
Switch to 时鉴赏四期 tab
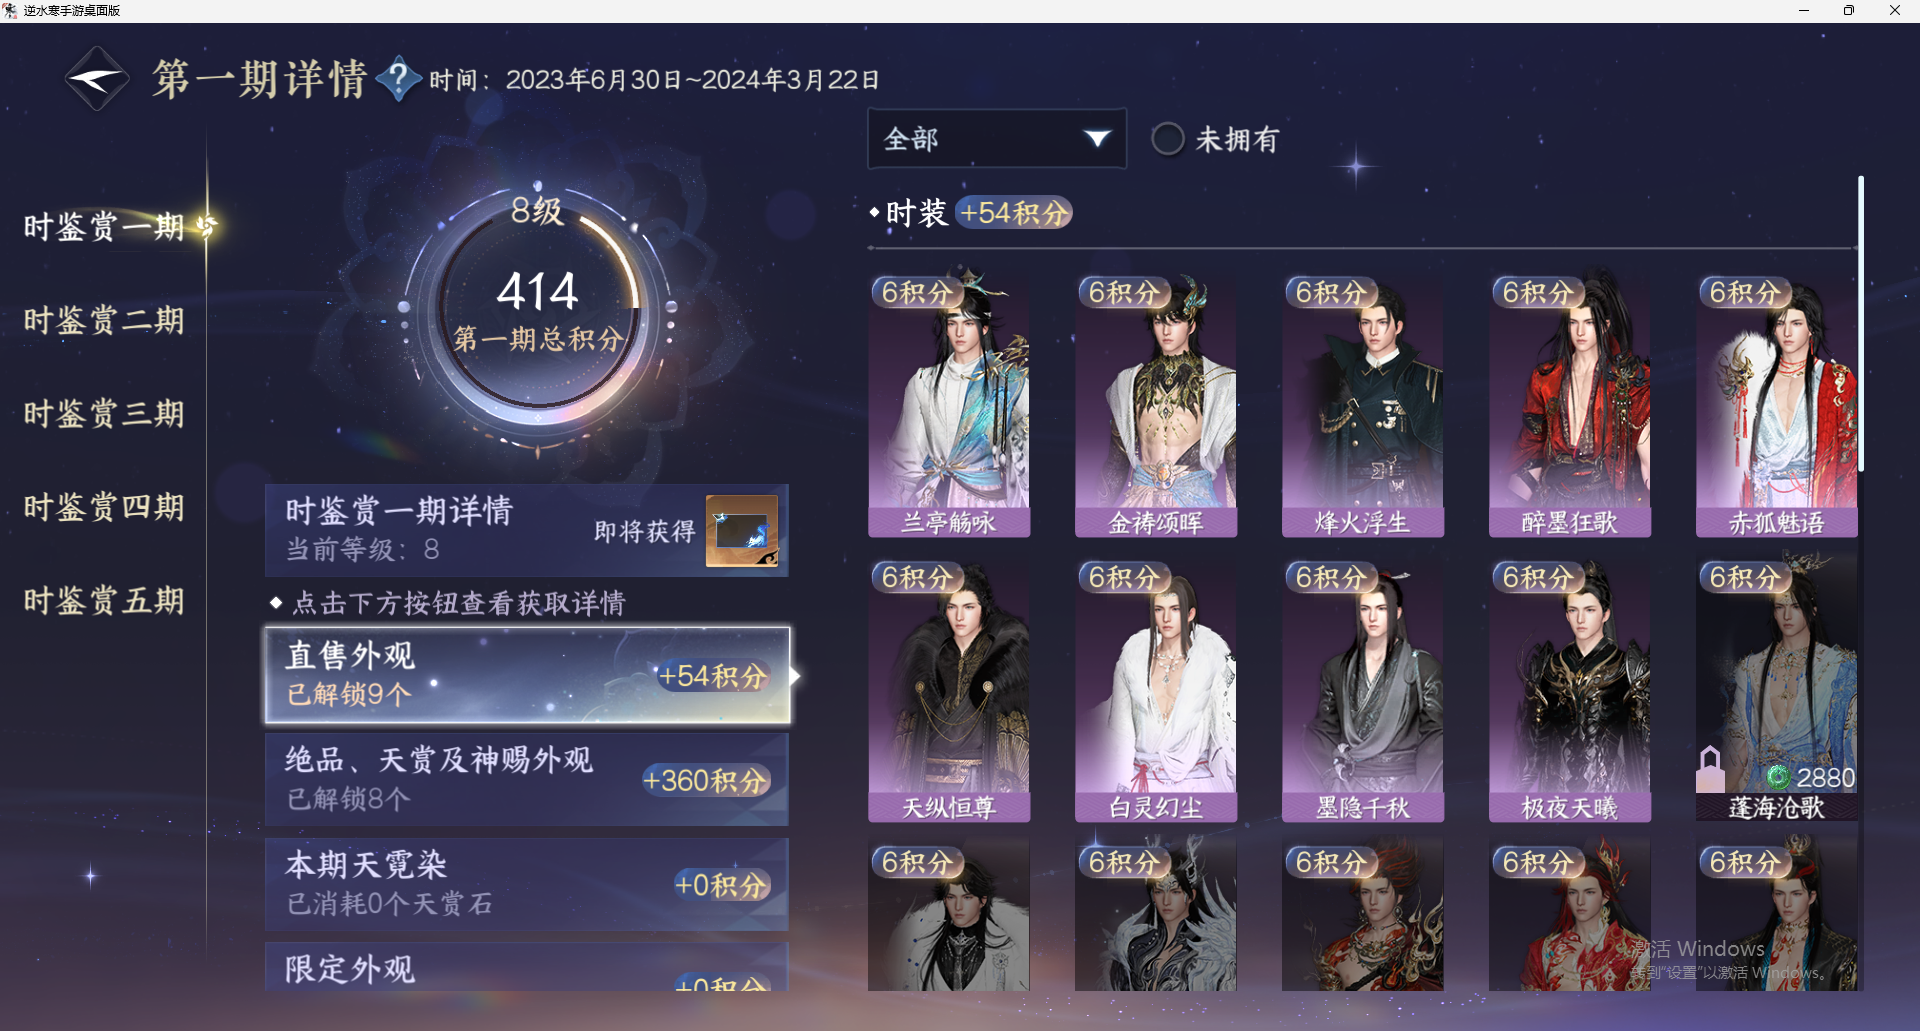(x=104, y=507)
